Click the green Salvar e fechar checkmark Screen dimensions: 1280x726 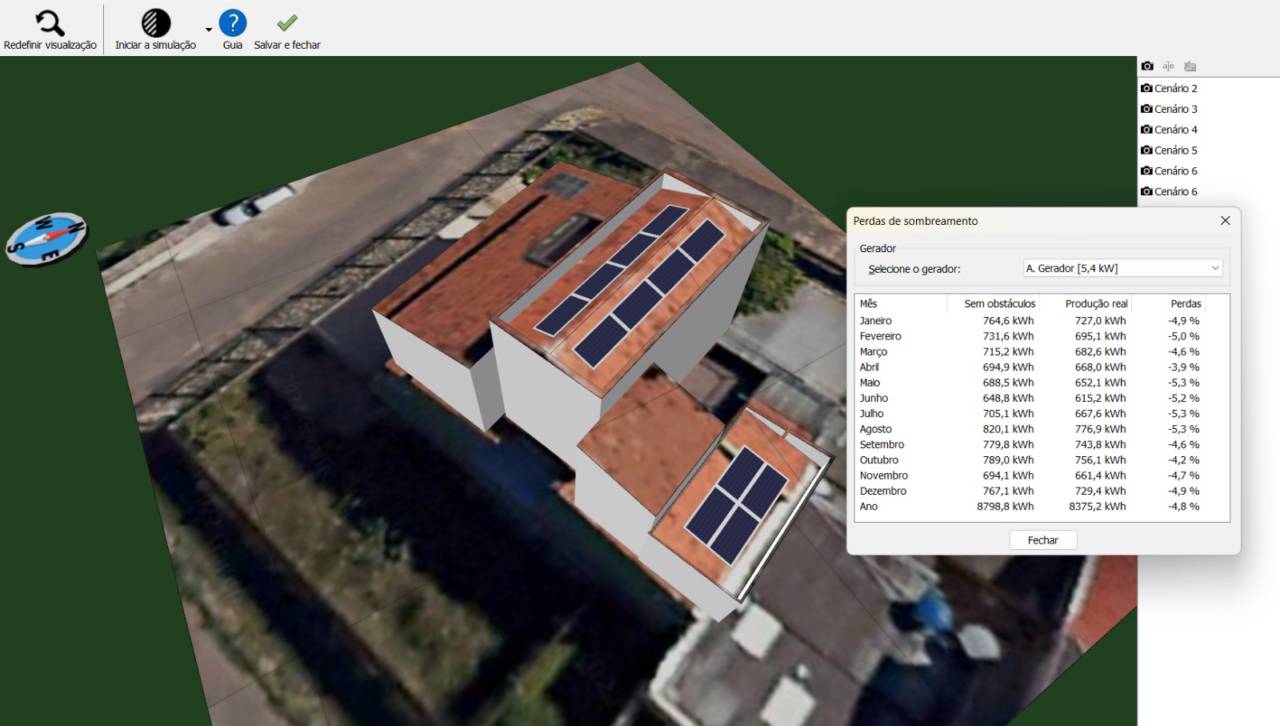coord(287,23)
